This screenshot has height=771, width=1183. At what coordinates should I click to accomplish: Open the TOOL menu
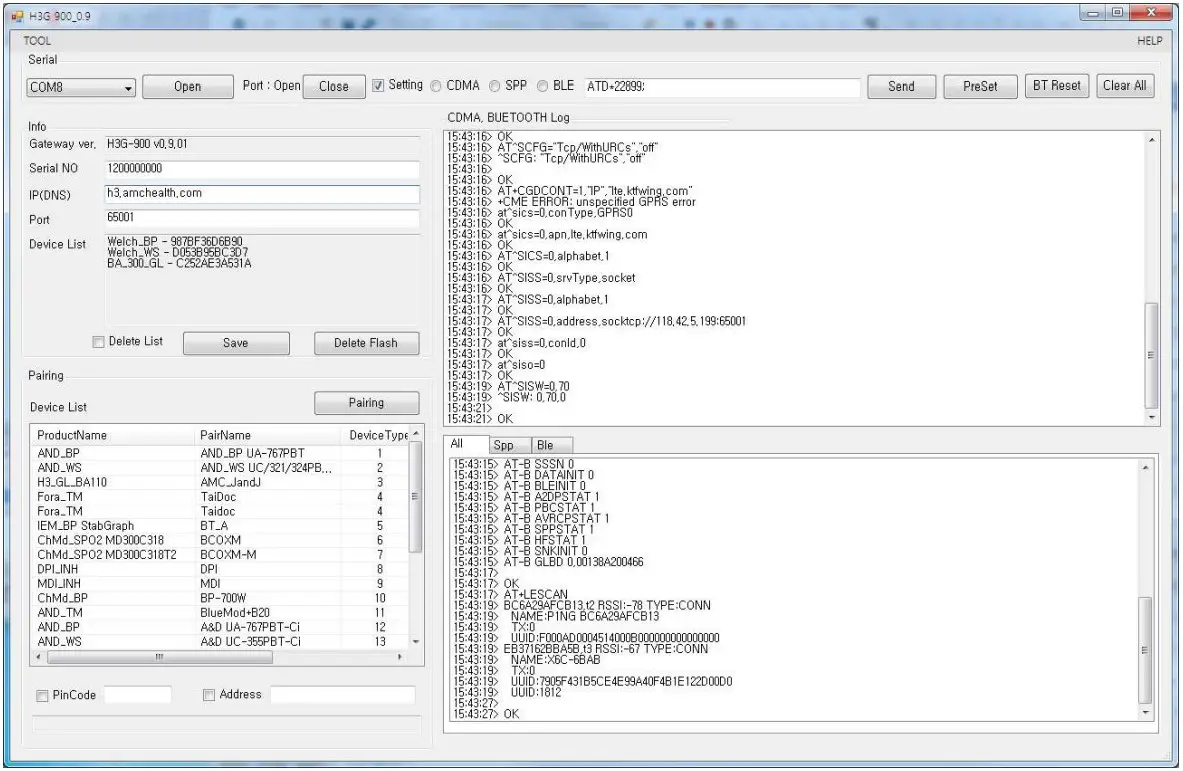[x=37, y=41]
